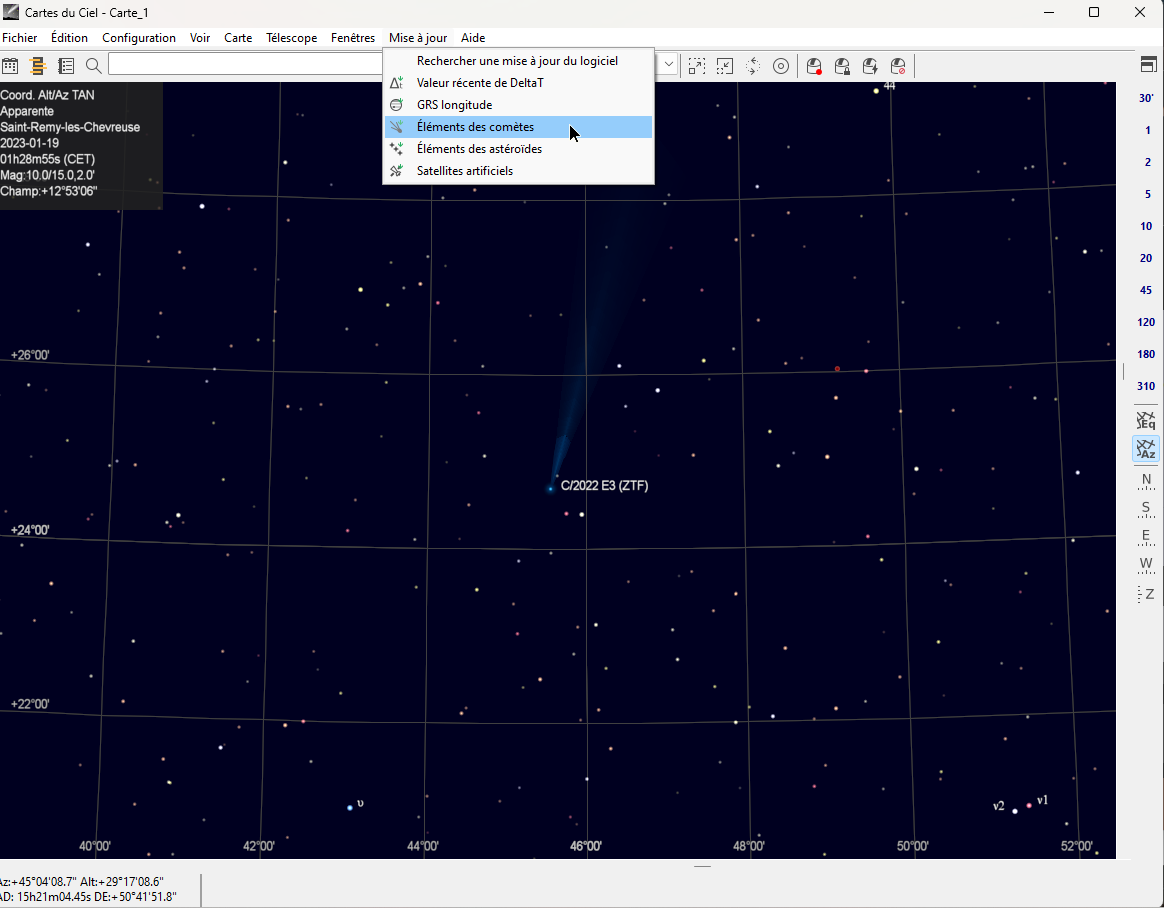Click the telescope dome icon with lightning bolt

(870, 66)
